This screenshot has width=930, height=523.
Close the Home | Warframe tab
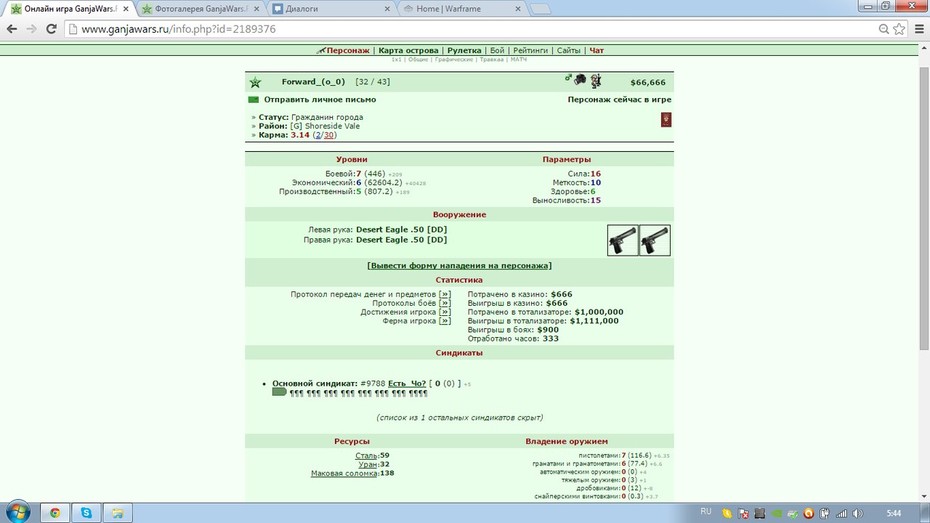click(x=518, y=9)
